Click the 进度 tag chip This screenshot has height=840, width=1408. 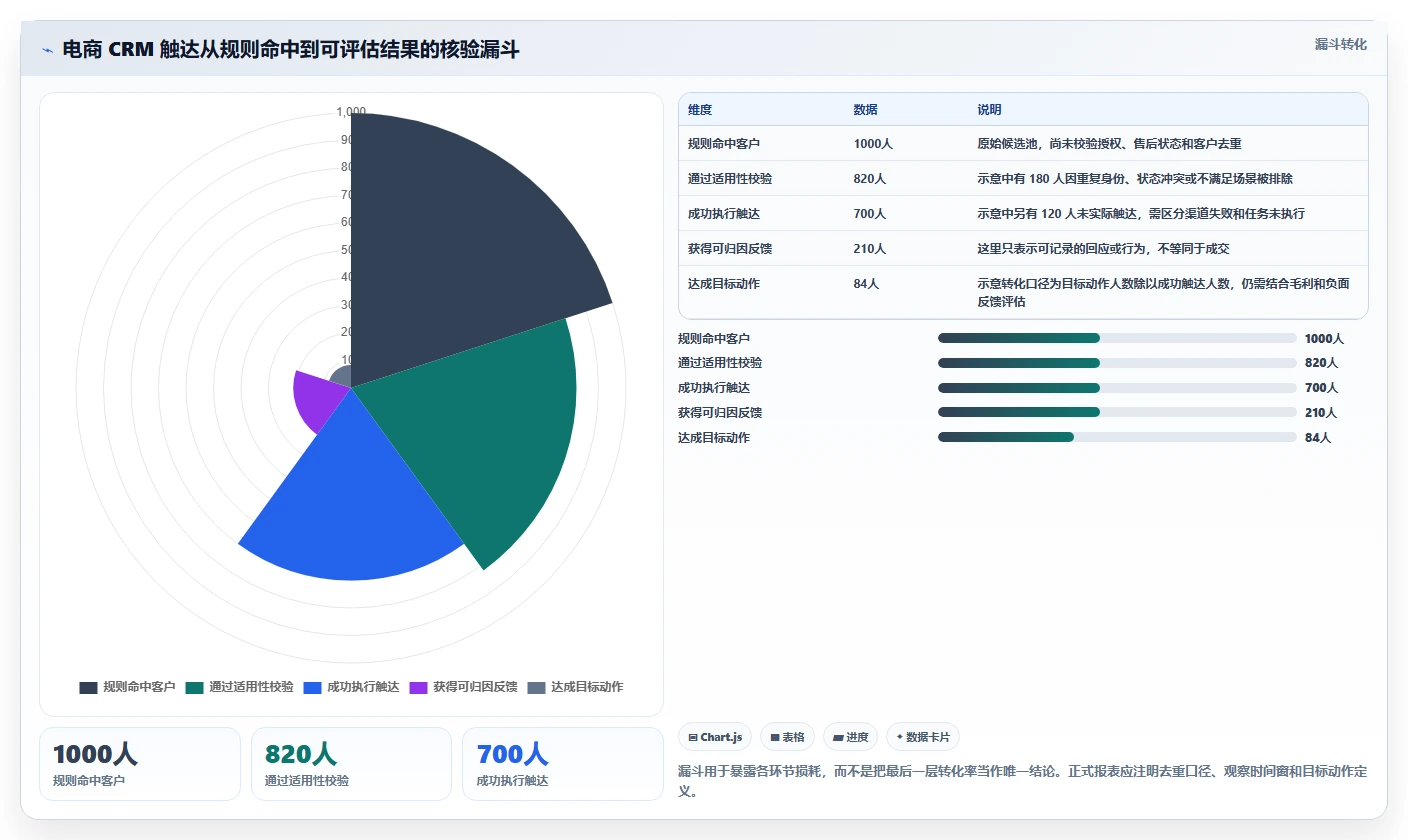(x=851, y=737)
